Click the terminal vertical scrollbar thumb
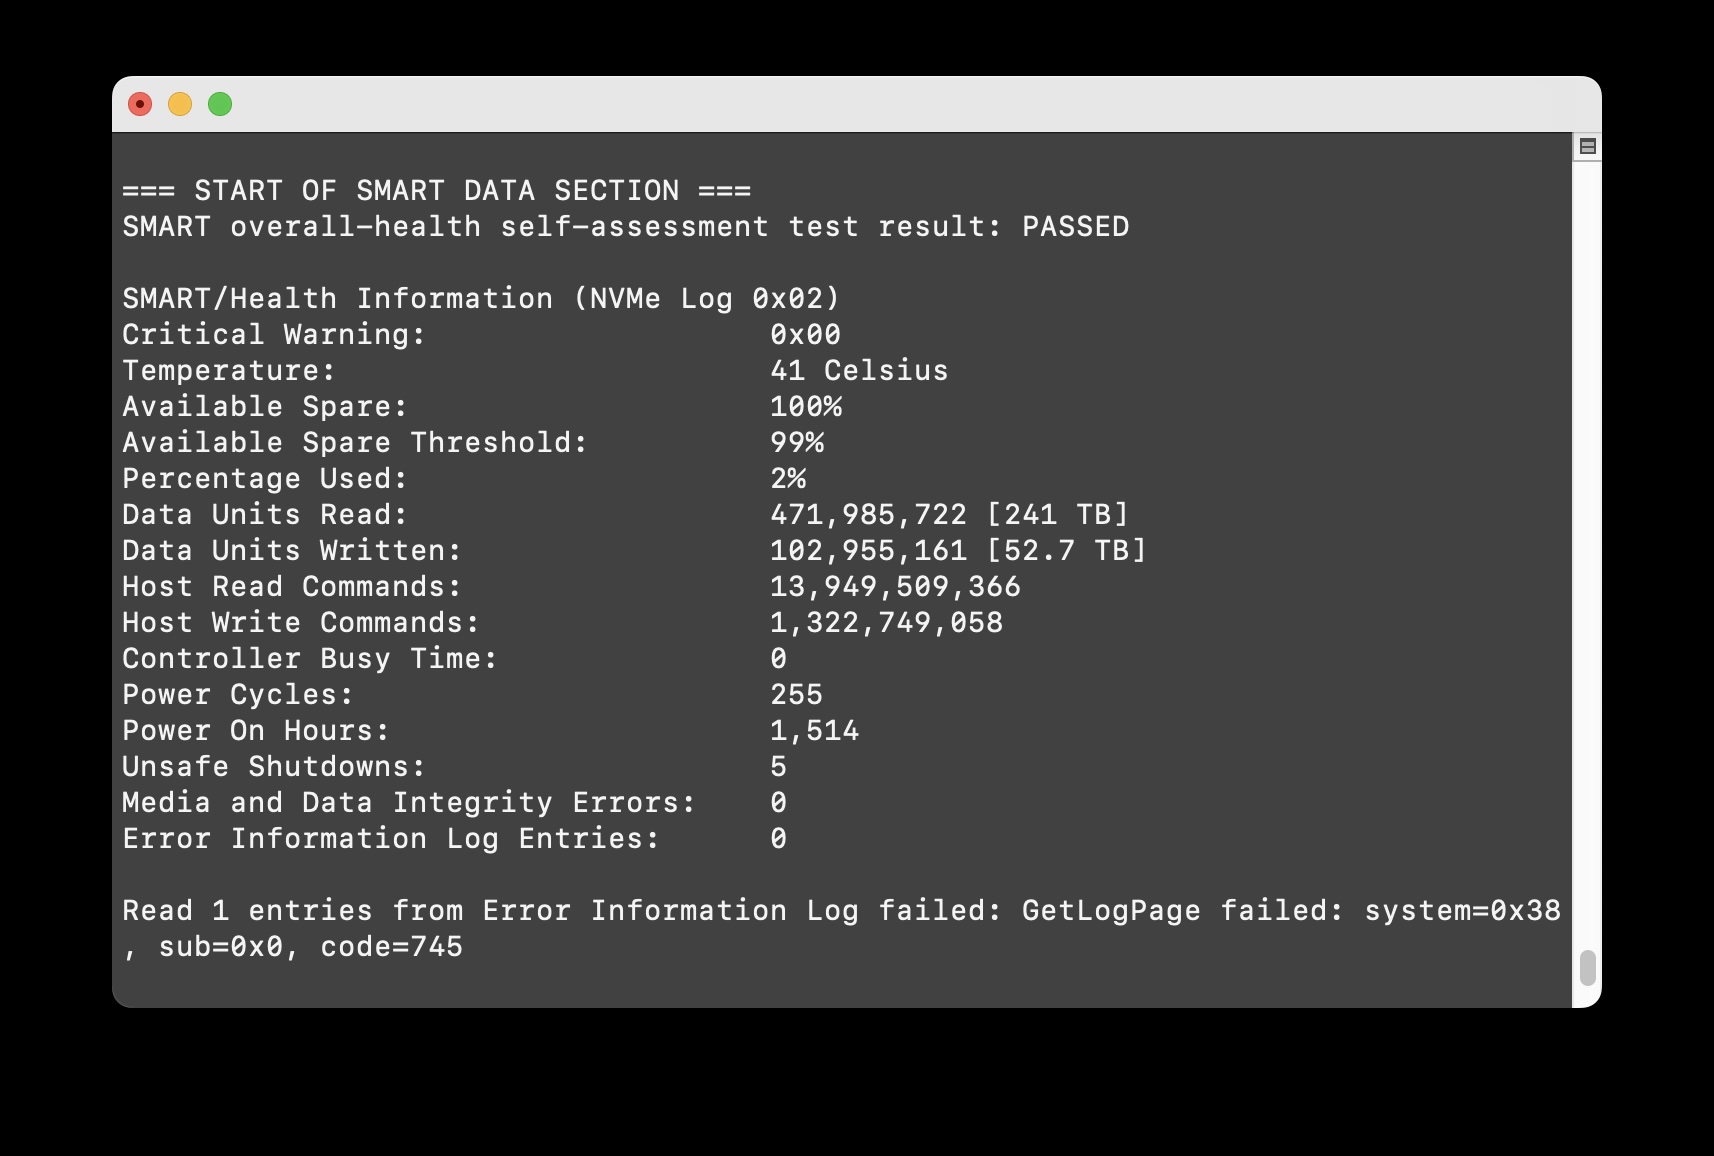Image resolution: width=1714 pixels, height=1156 pixels. click(x=1587, y=968)
